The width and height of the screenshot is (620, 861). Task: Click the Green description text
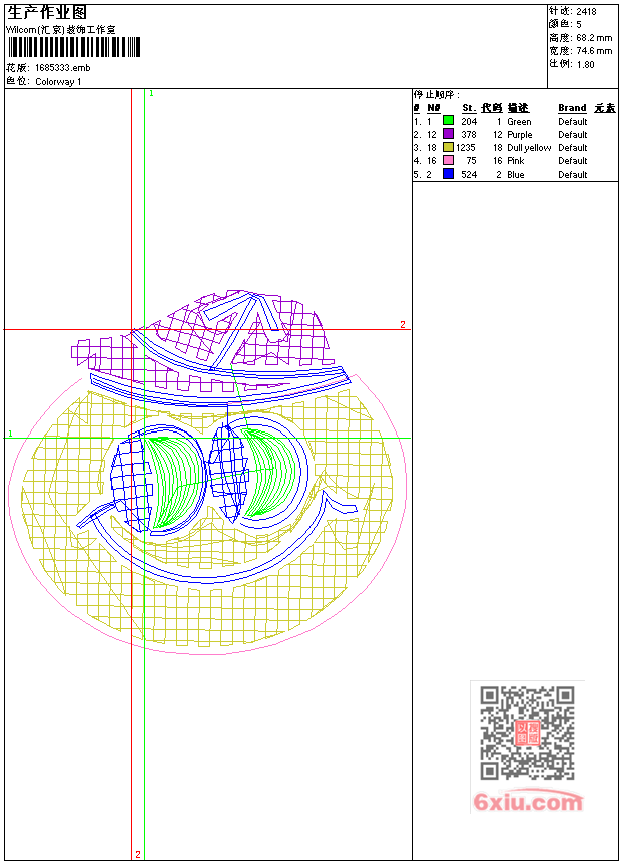click(x=519, y=121)
